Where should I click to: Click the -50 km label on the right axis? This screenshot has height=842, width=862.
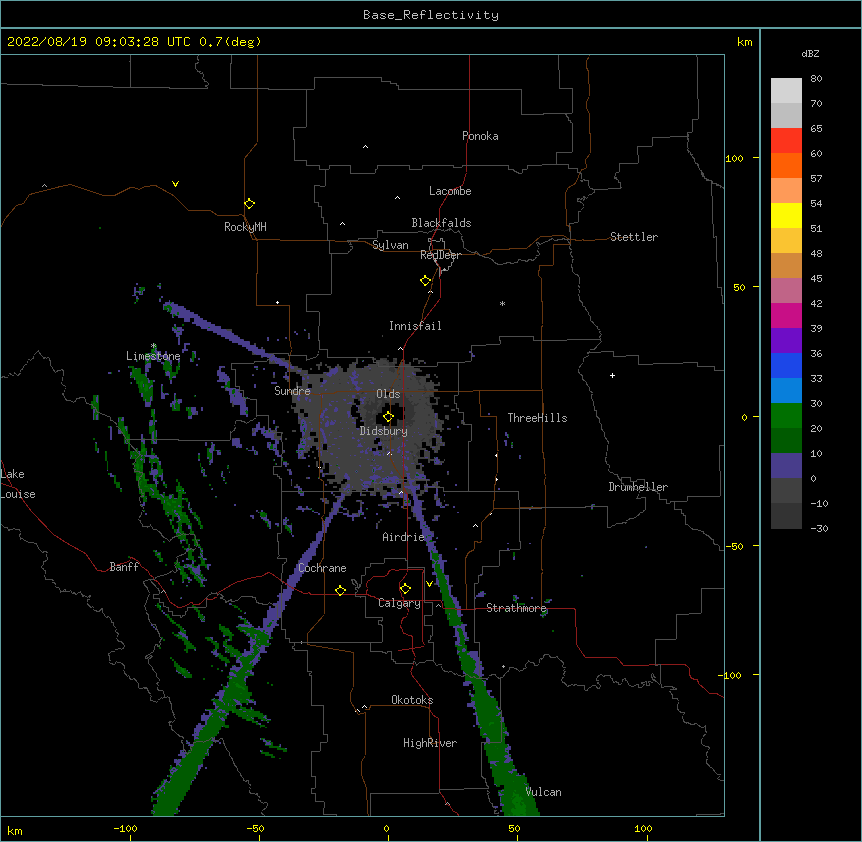pyautogui.click(x=734, y=546)
